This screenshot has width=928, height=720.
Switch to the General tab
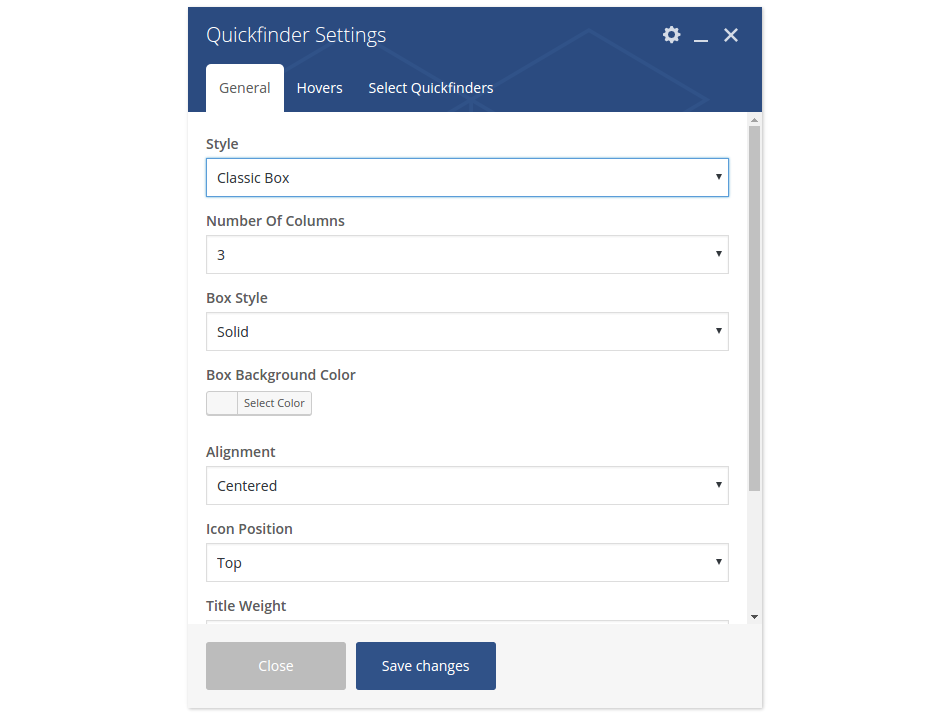coord(244,88)
